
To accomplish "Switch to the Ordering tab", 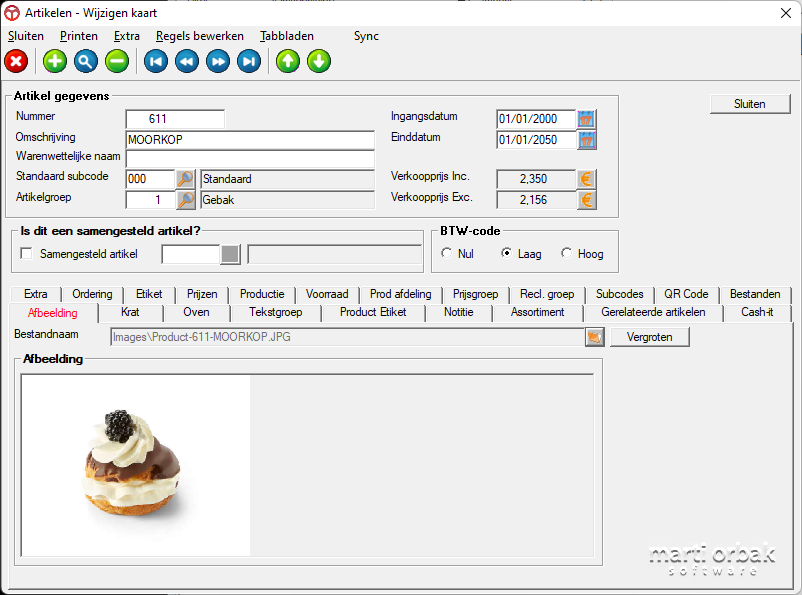I will point(92,294).
